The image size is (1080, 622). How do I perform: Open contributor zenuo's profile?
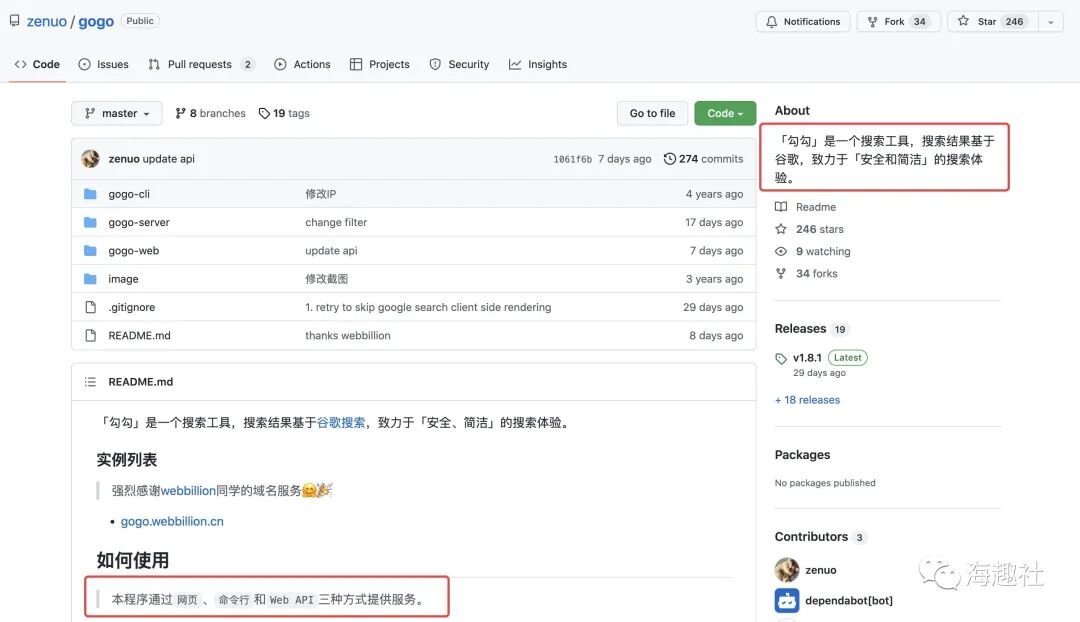[x=820, y=570]
